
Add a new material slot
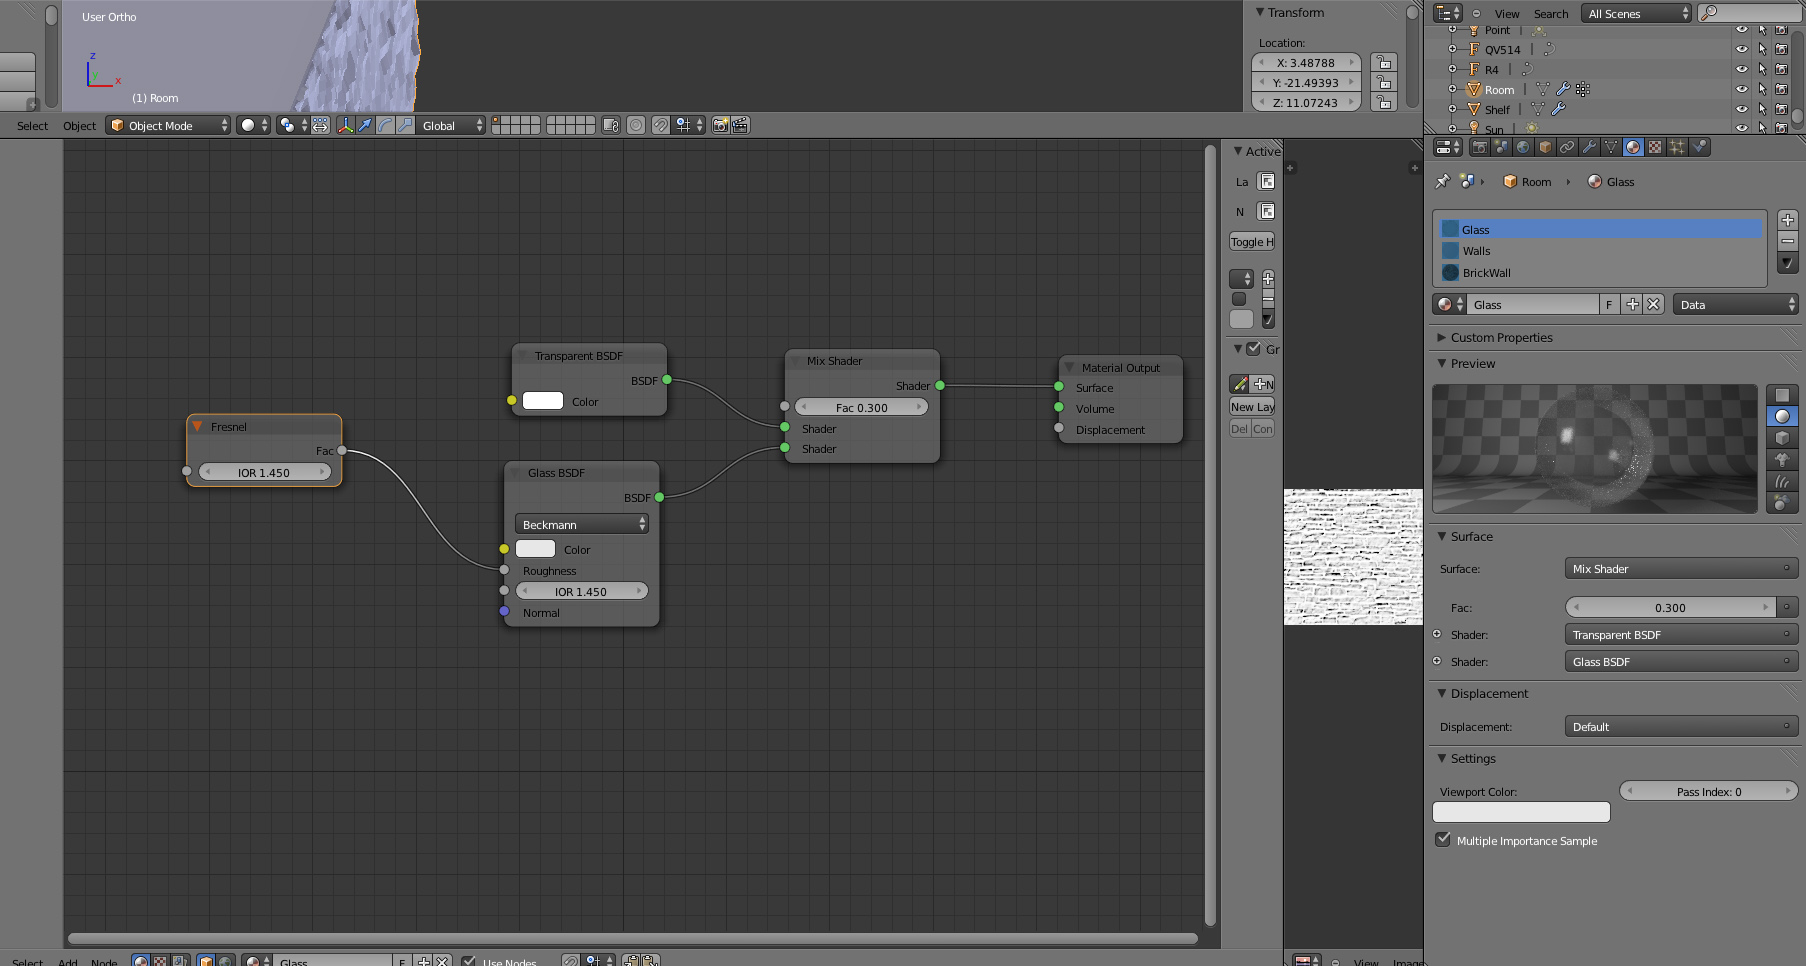(x=1788, y=220)
